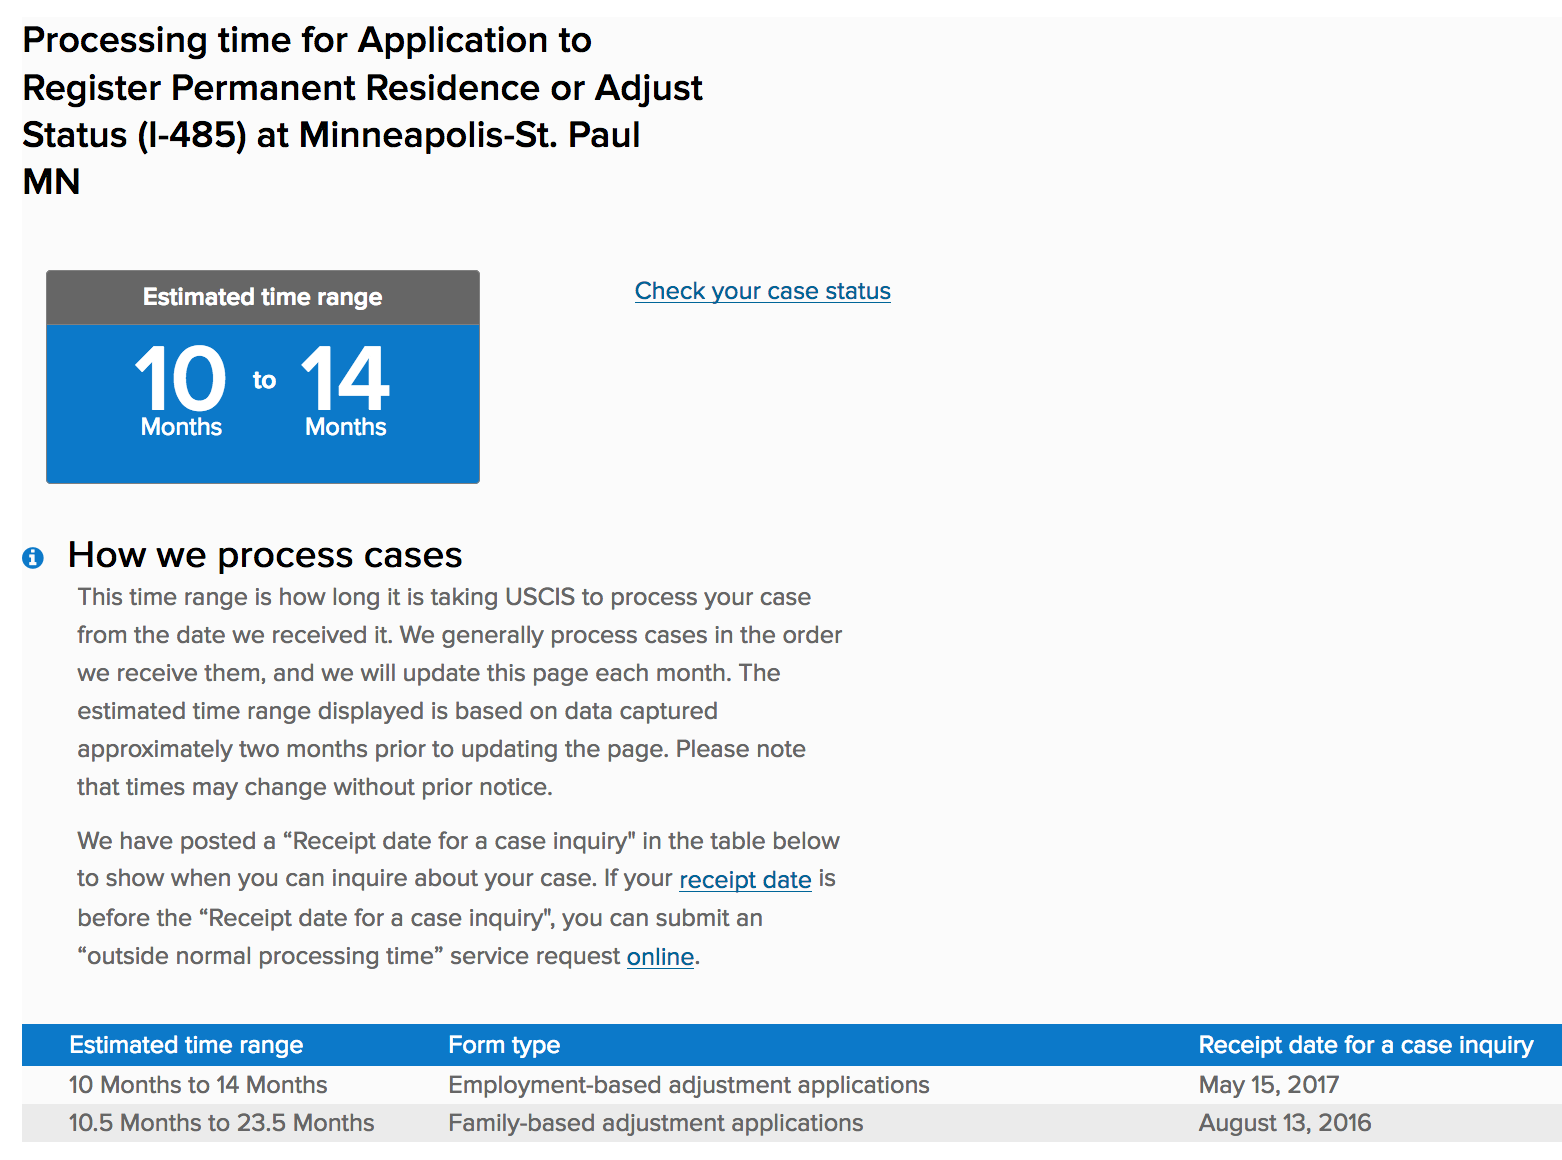Click the large 10 Months figure
Image resolution: width=1562 pixels, height=1160 pixels.
click(x=181, y=391)
